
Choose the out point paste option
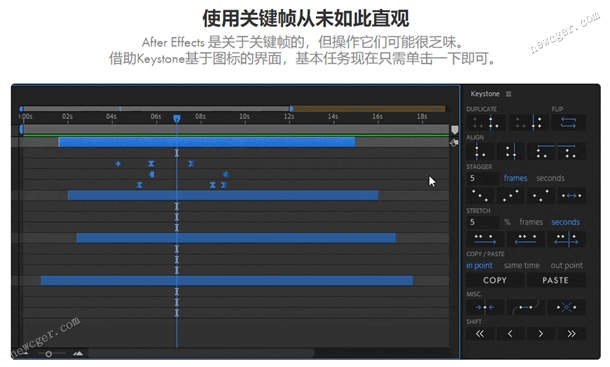(566, 265)
